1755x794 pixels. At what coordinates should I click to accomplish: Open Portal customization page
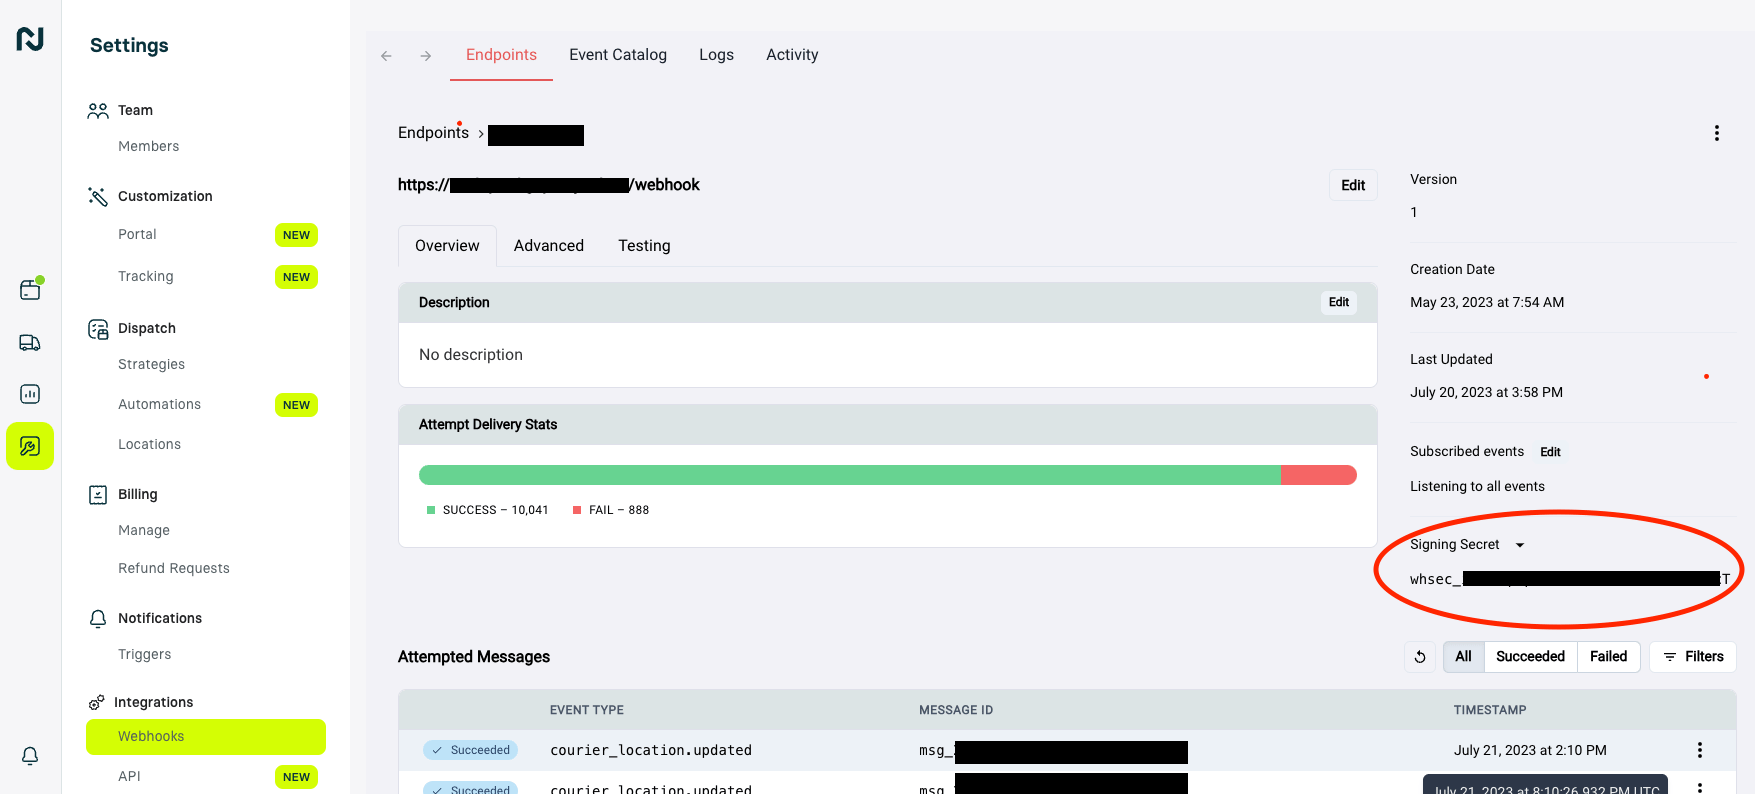[137, 235]
